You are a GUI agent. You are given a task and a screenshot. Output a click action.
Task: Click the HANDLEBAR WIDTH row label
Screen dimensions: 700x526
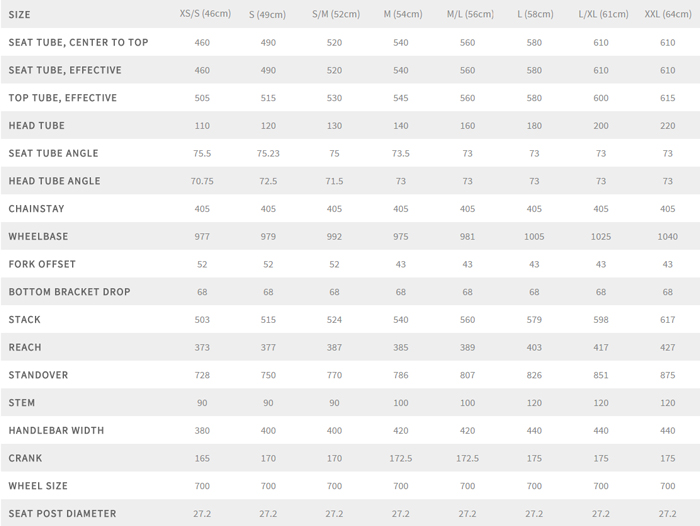tap(56, 430)
